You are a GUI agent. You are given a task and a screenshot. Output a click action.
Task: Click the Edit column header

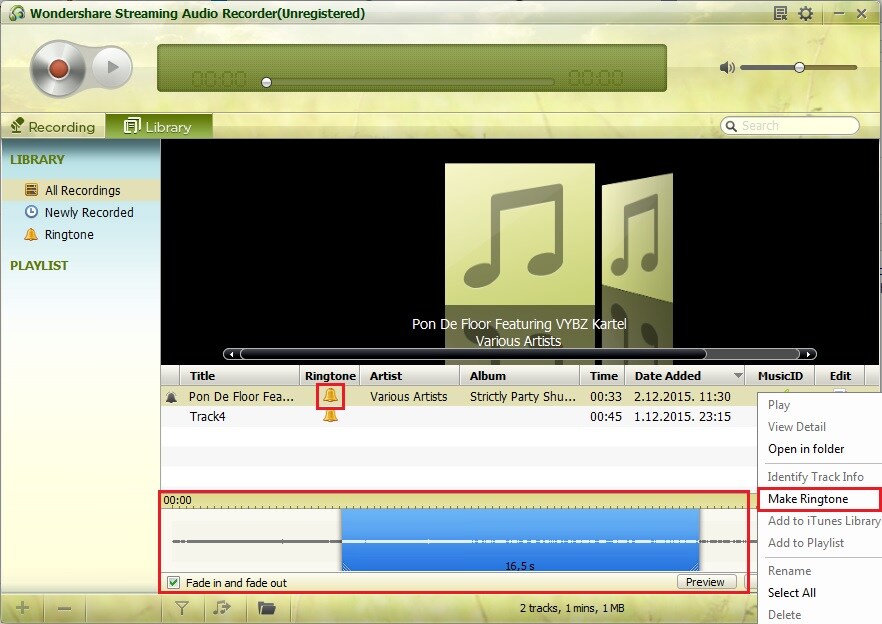pos(840,375)
